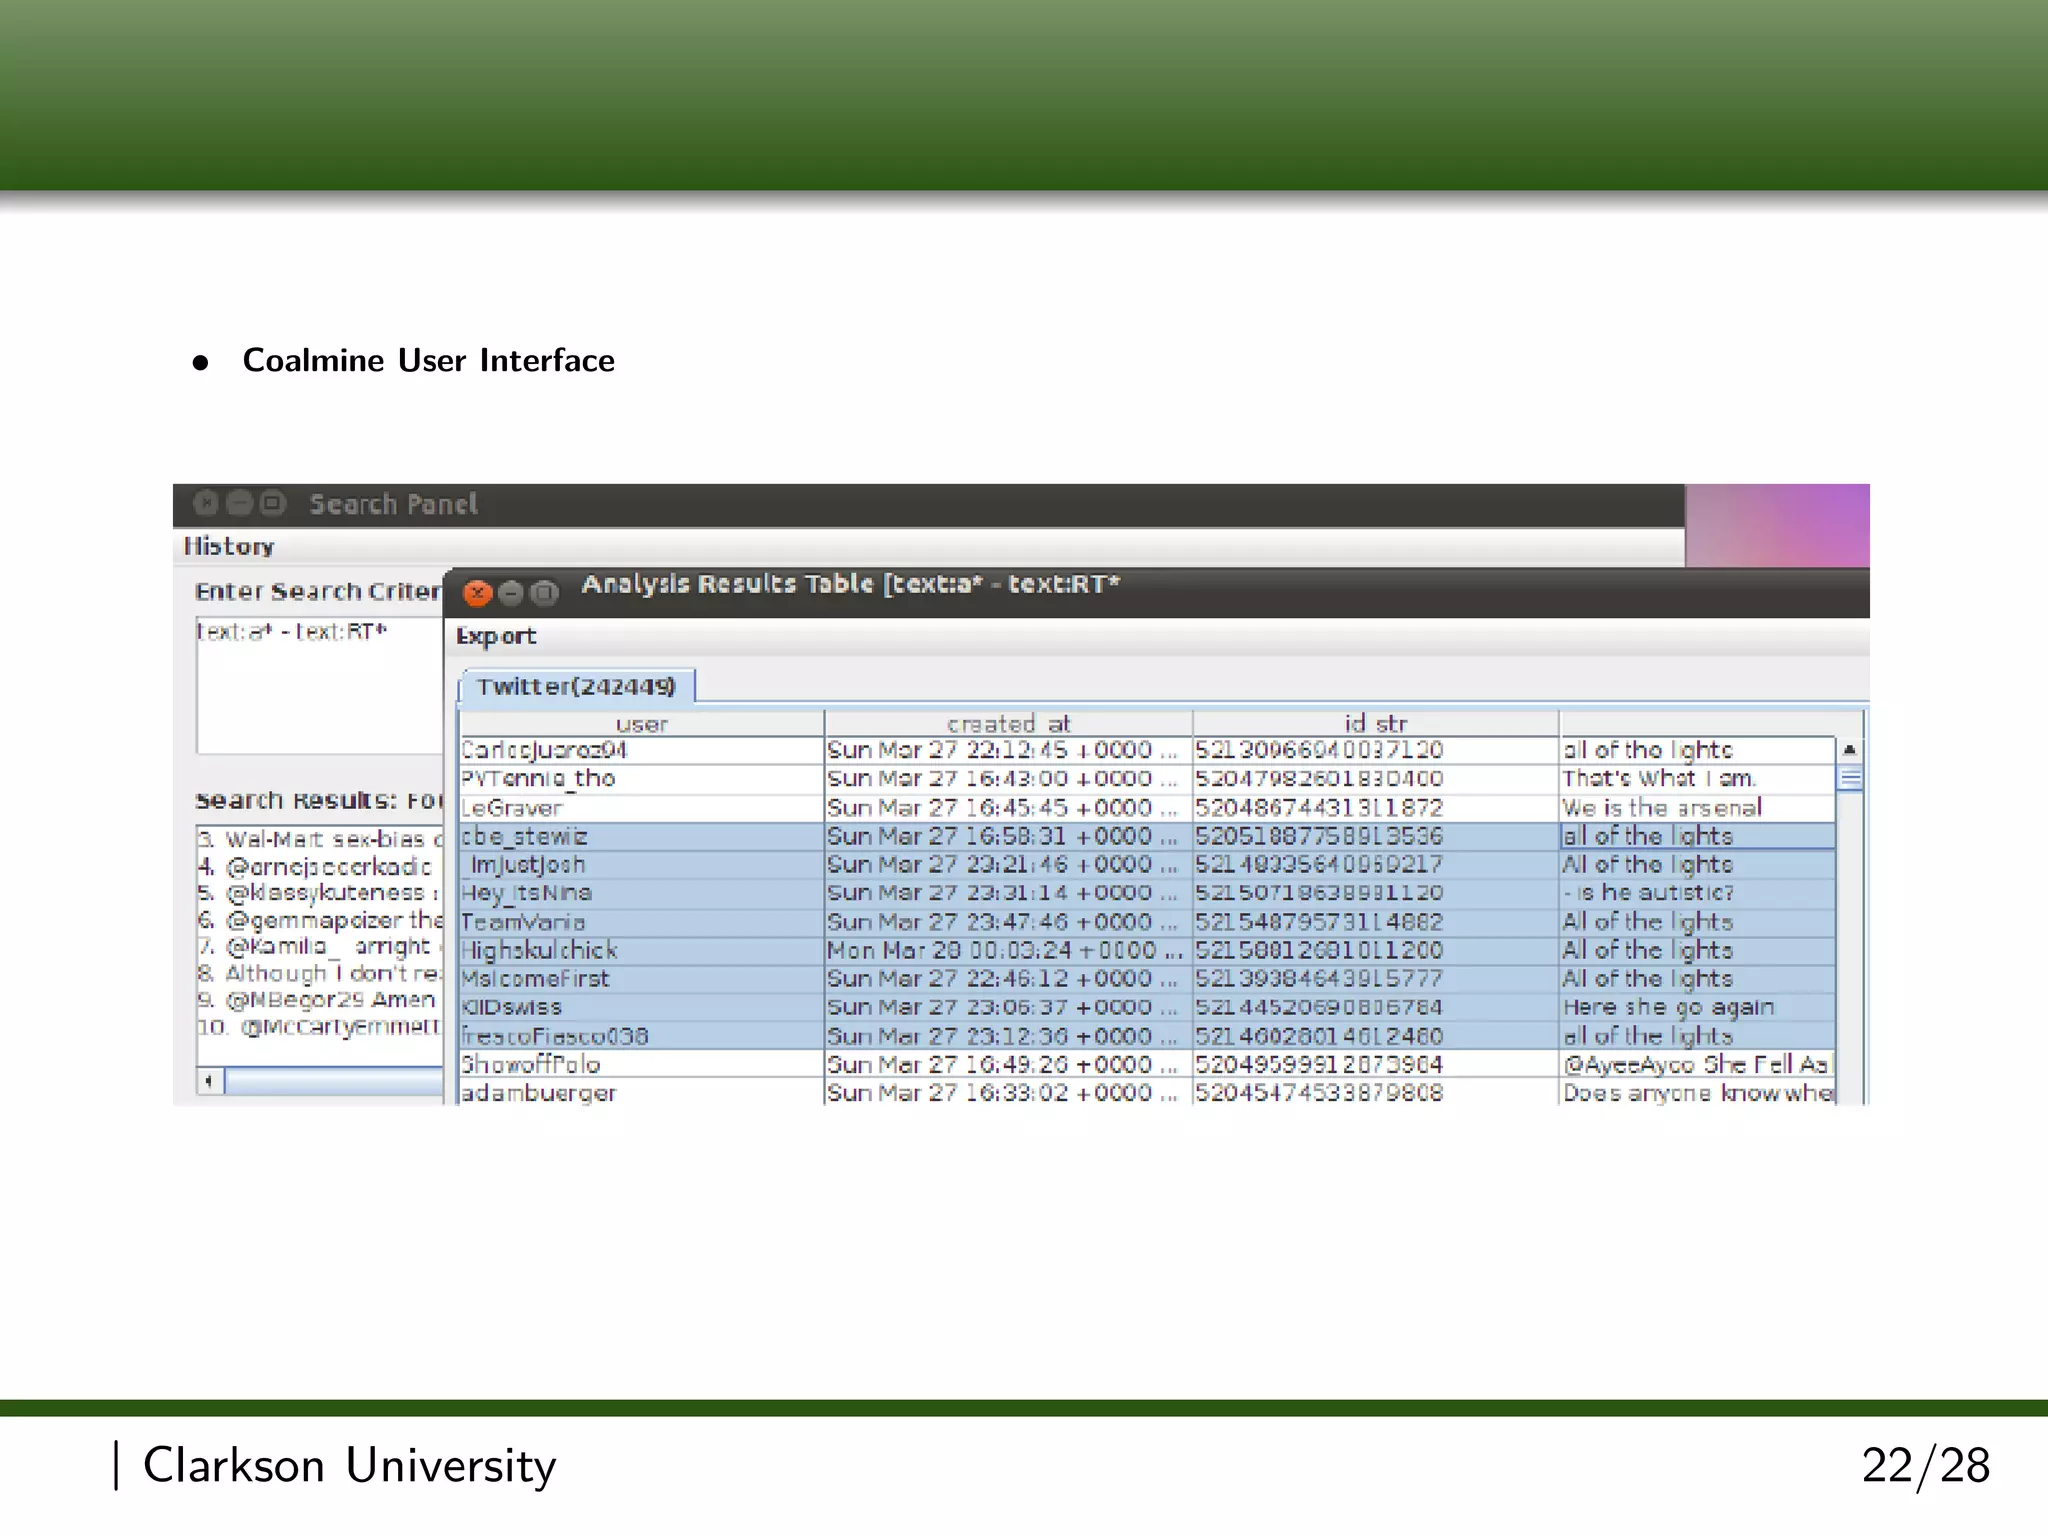Click date cell Sun Mar 27 16:43:00
Viewport: 2048px width, 1536px height.
[1008, 779]
